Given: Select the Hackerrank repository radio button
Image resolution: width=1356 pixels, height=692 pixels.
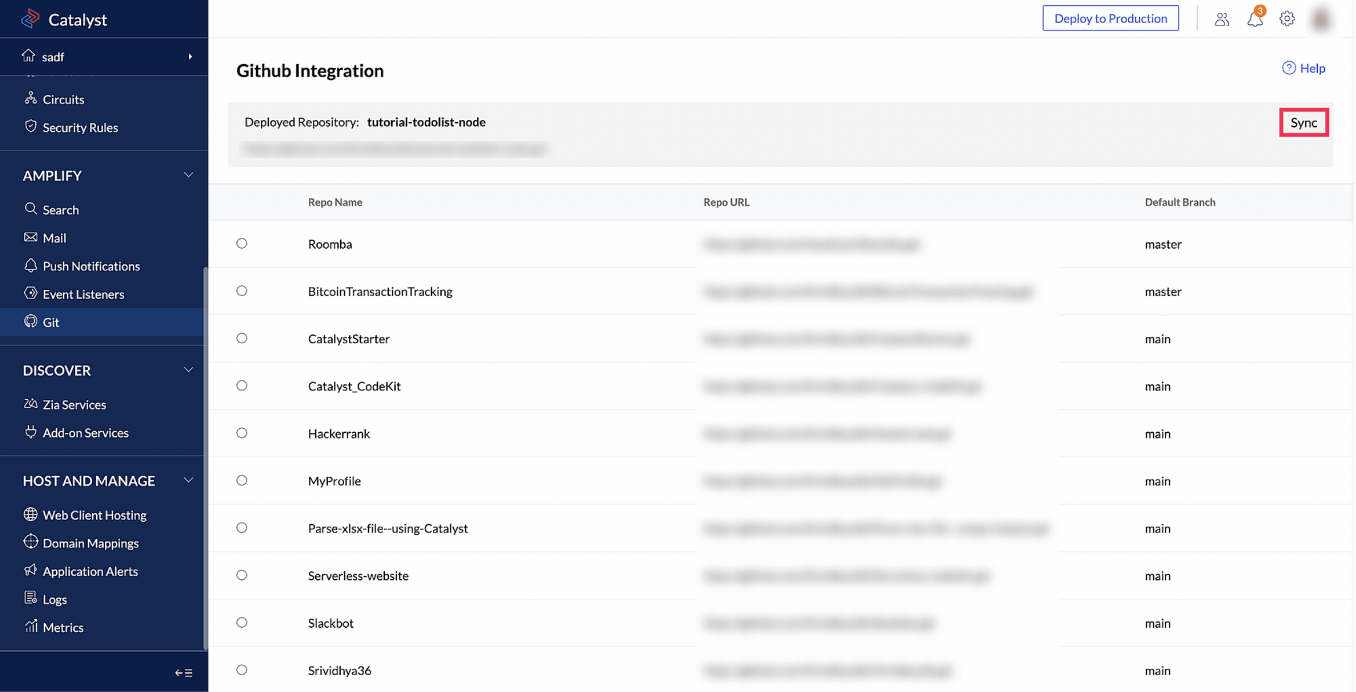Looking at the screenshot, I should coord(241,433).
